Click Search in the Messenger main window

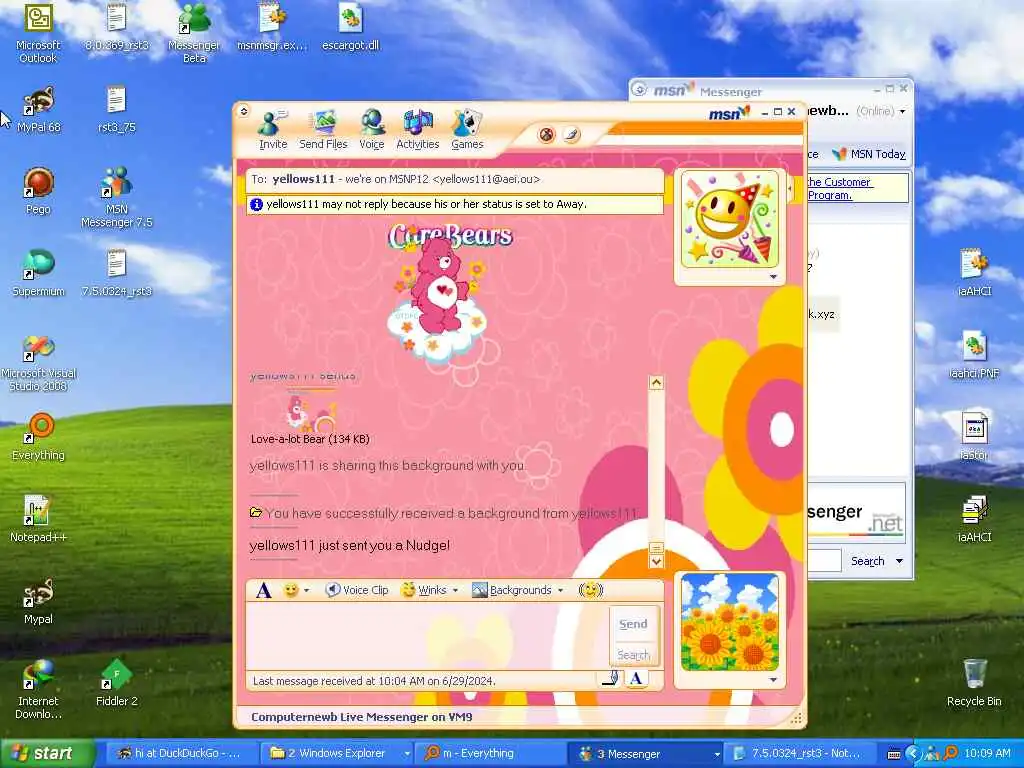click(867, 561)
